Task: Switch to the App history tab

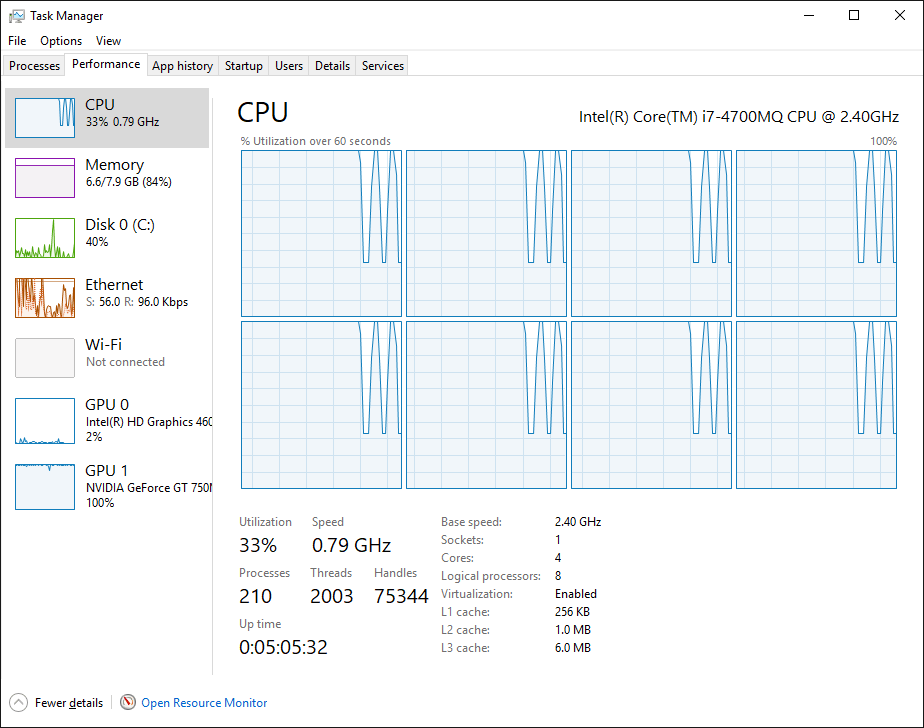Action: click(182, 66)
